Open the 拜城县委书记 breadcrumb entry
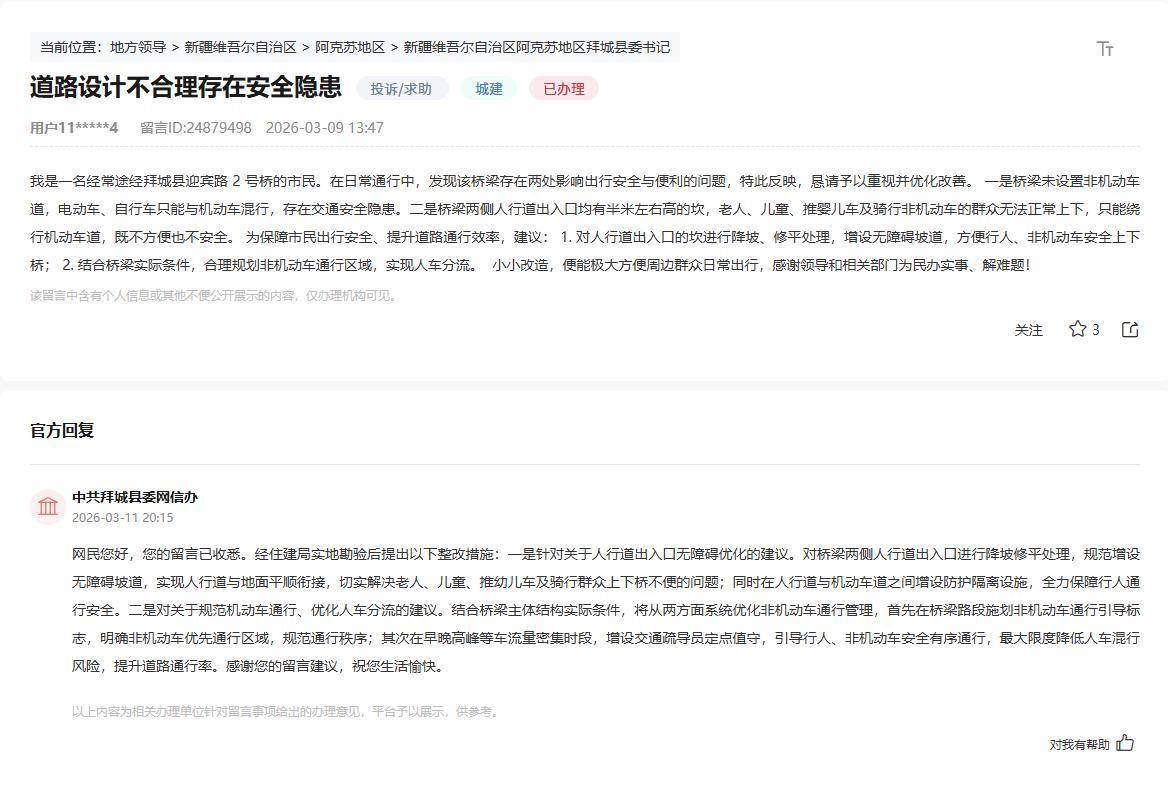 point(536,47)
